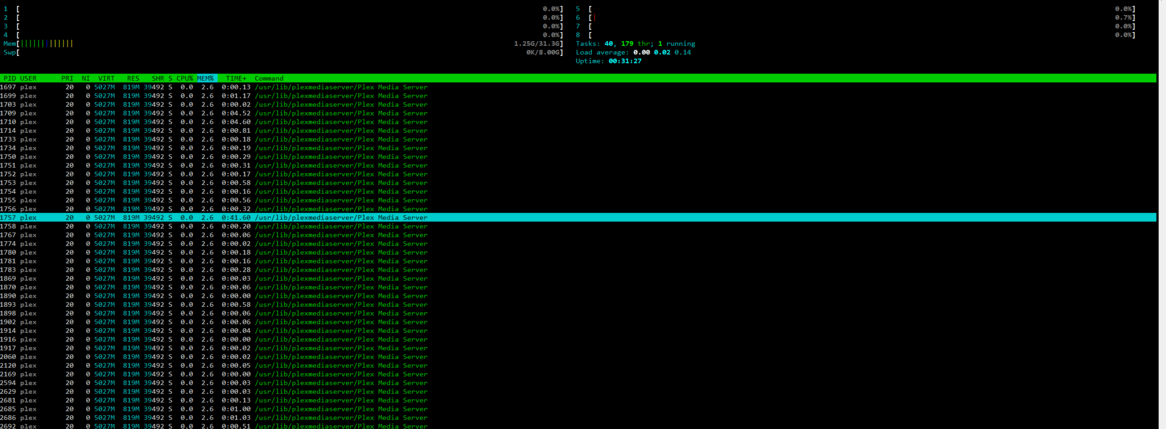Click the CPU 1 usage meter

tap(284, 9)
